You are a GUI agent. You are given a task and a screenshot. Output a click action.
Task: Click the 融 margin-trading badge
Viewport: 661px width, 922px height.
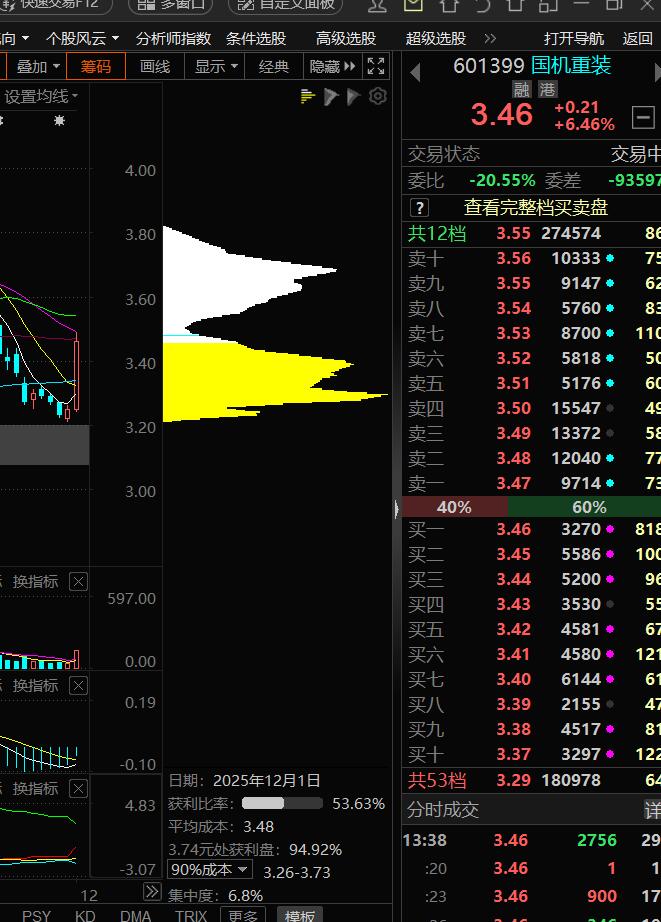(522, 89)
